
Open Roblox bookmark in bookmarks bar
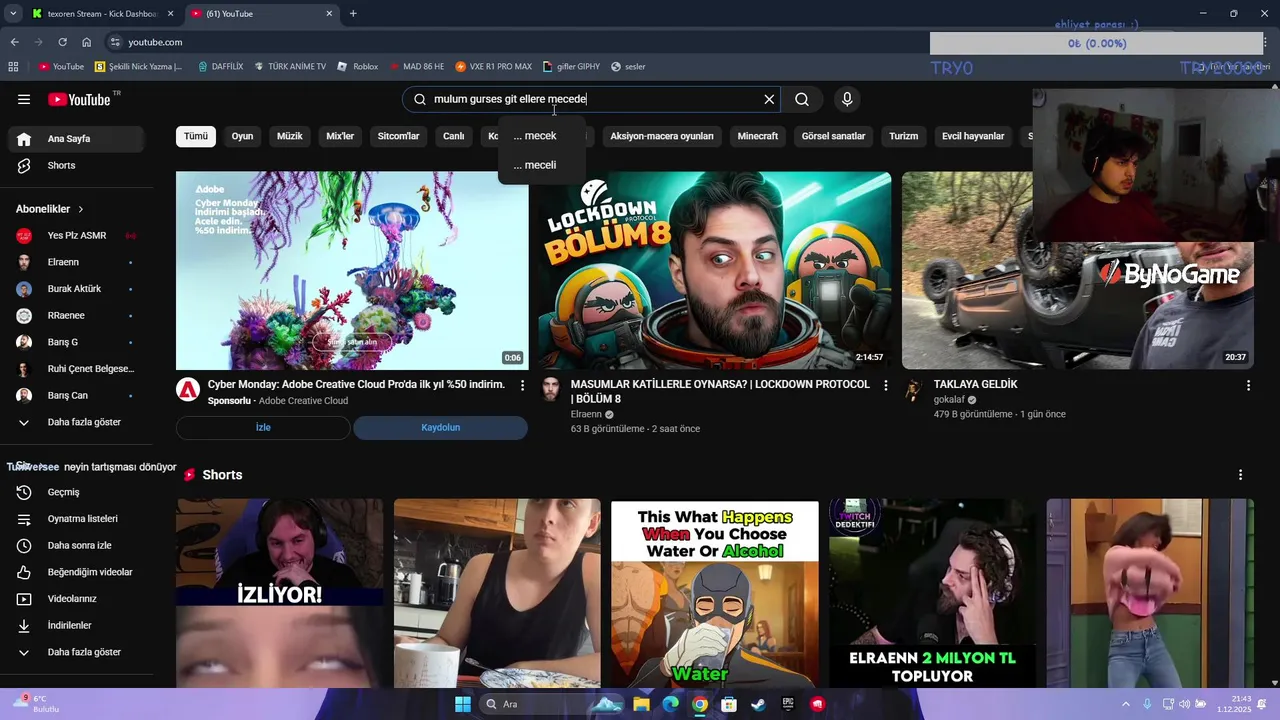tap(358, 67)
